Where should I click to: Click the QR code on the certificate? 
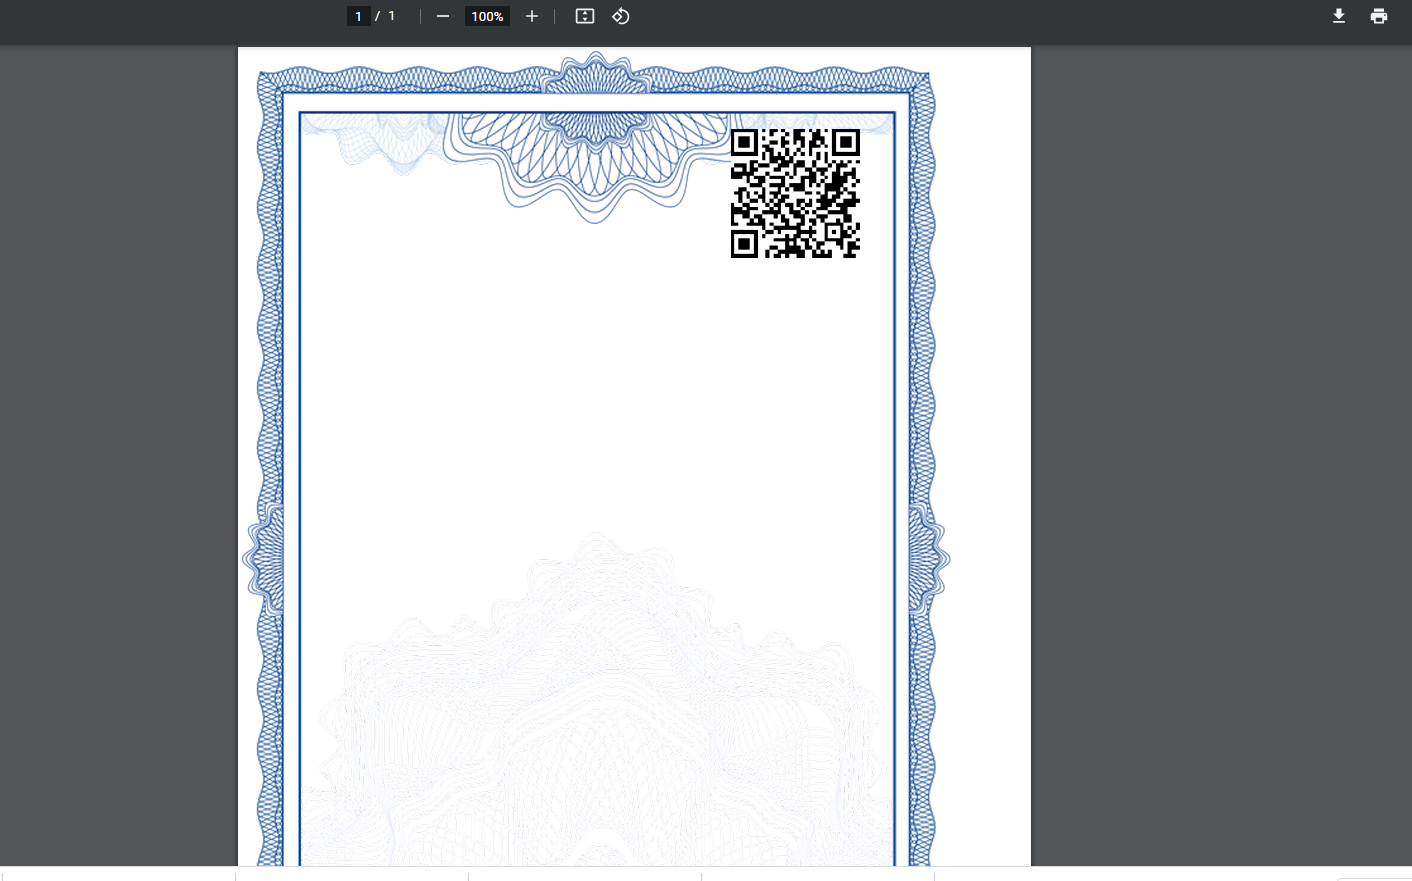pos(795,193)
